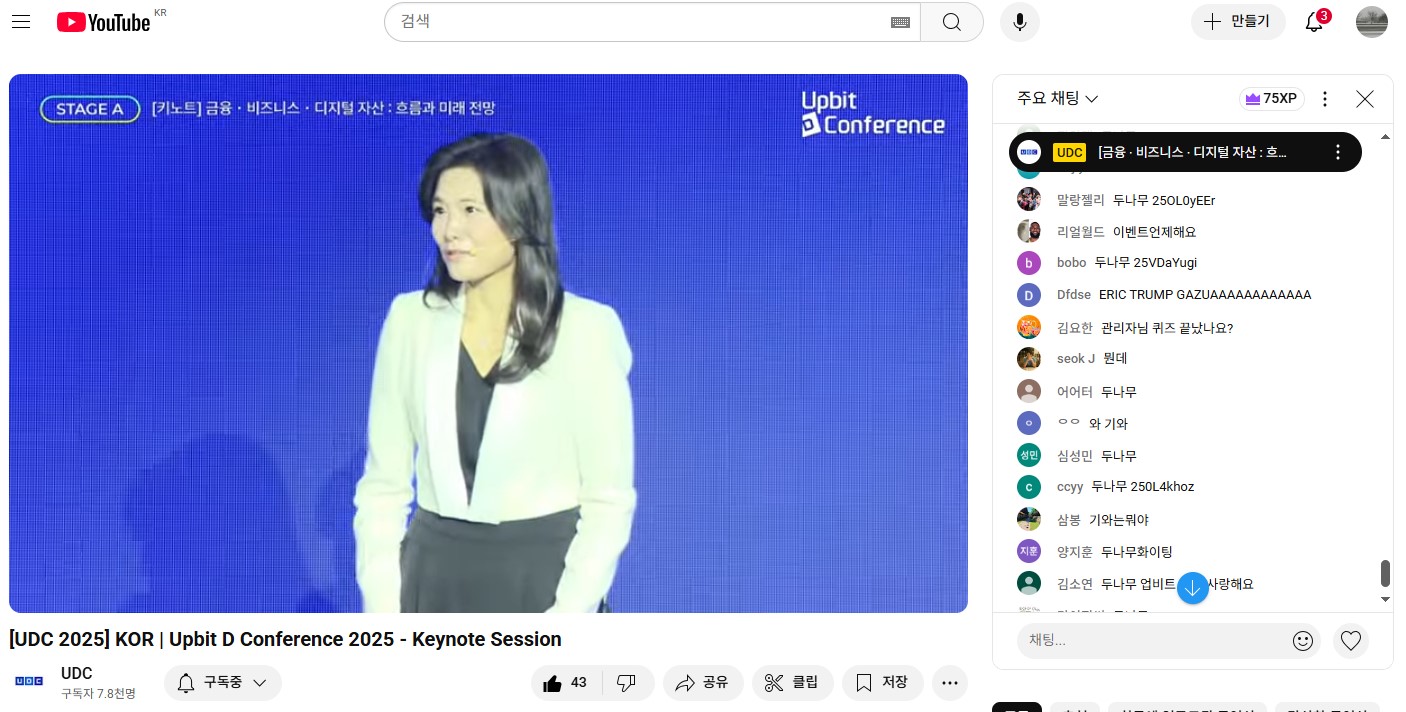Screen dimensions: 1406x712
Task: Open the UDC channel name link
Action: pos(77,673)
